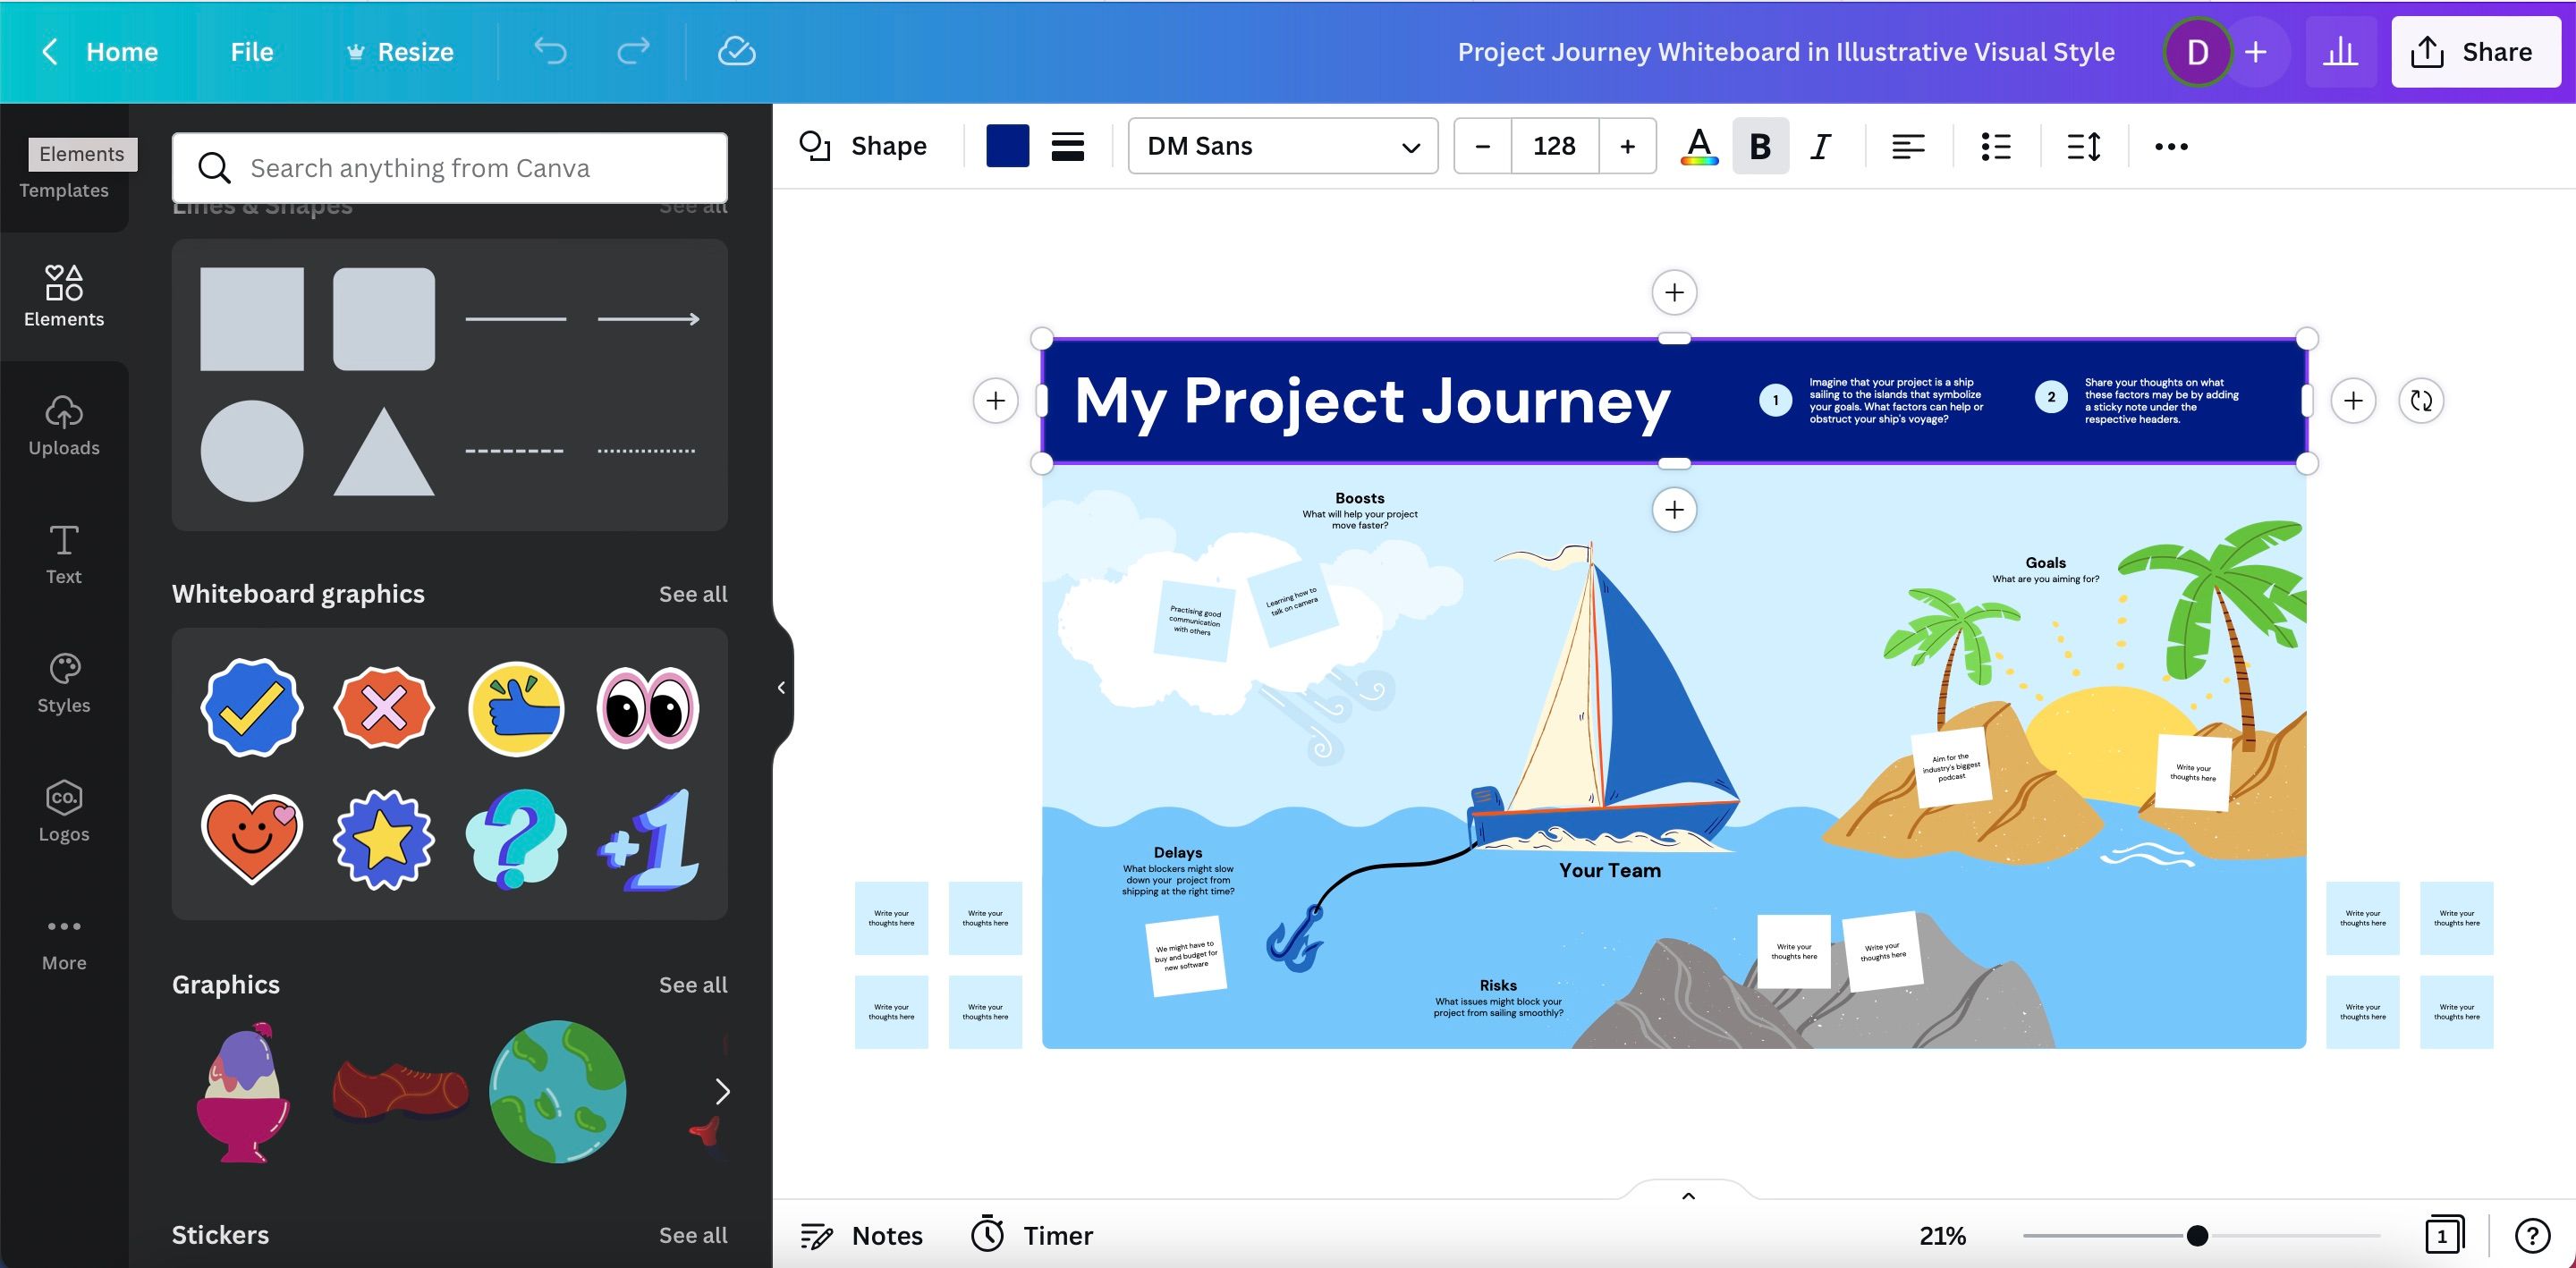
Task: Expand the page thumbnails chevron
Action: click(x=1688, y=1195)
